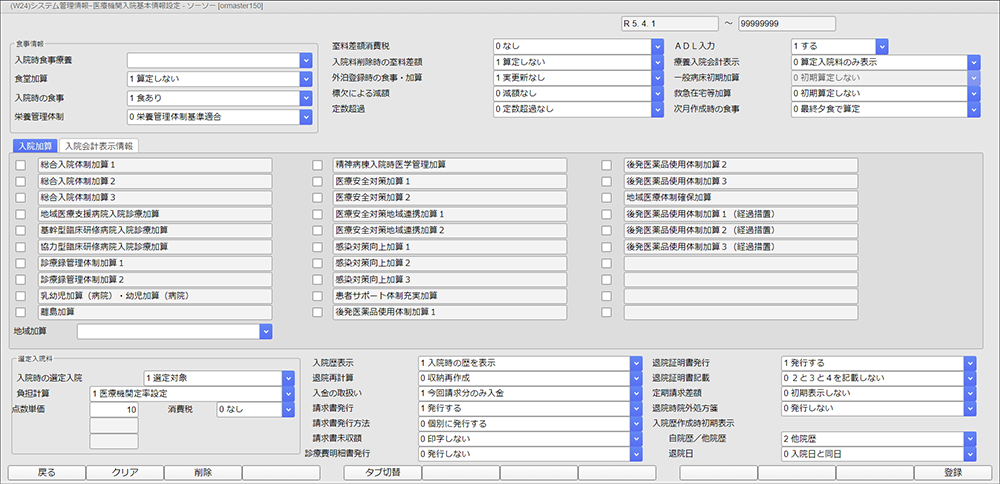This screenshot has height=484, width=1000.
Task: Open the 地域加算 dropdown list
Action: [266, 331]
